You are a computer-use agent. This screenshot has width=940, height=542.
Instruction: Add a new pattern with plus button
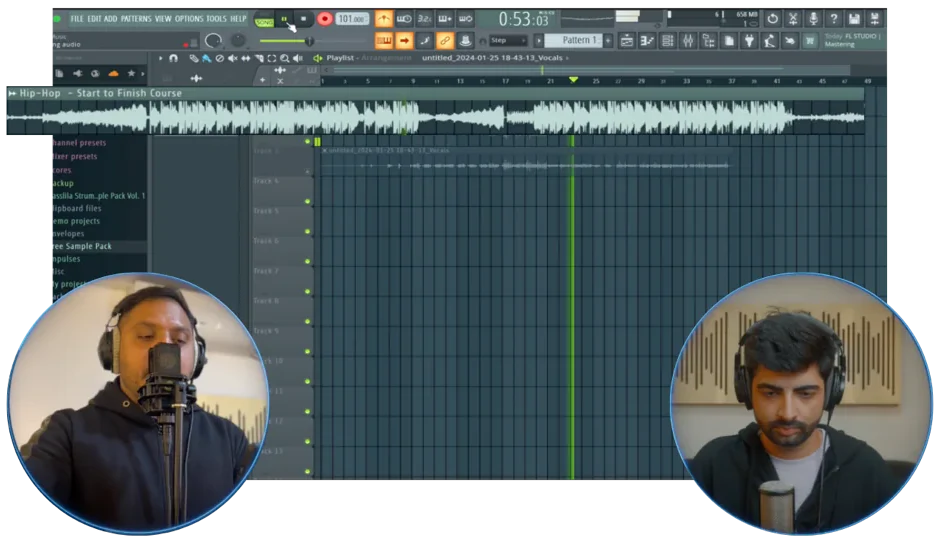click(608, 40)
